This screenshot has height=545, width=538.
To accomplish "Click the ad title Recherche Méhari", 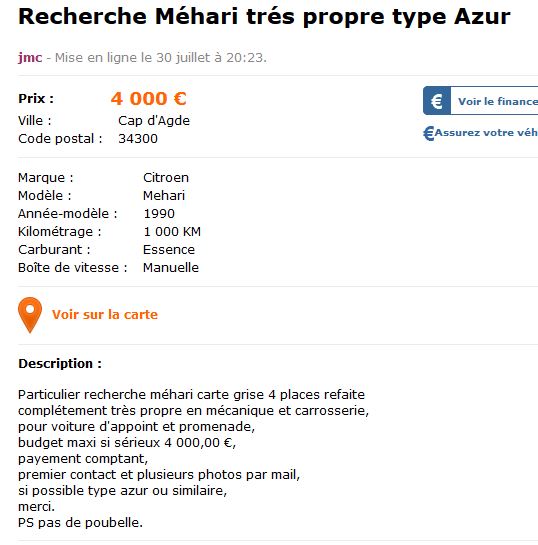I will (x=264, y=17).
